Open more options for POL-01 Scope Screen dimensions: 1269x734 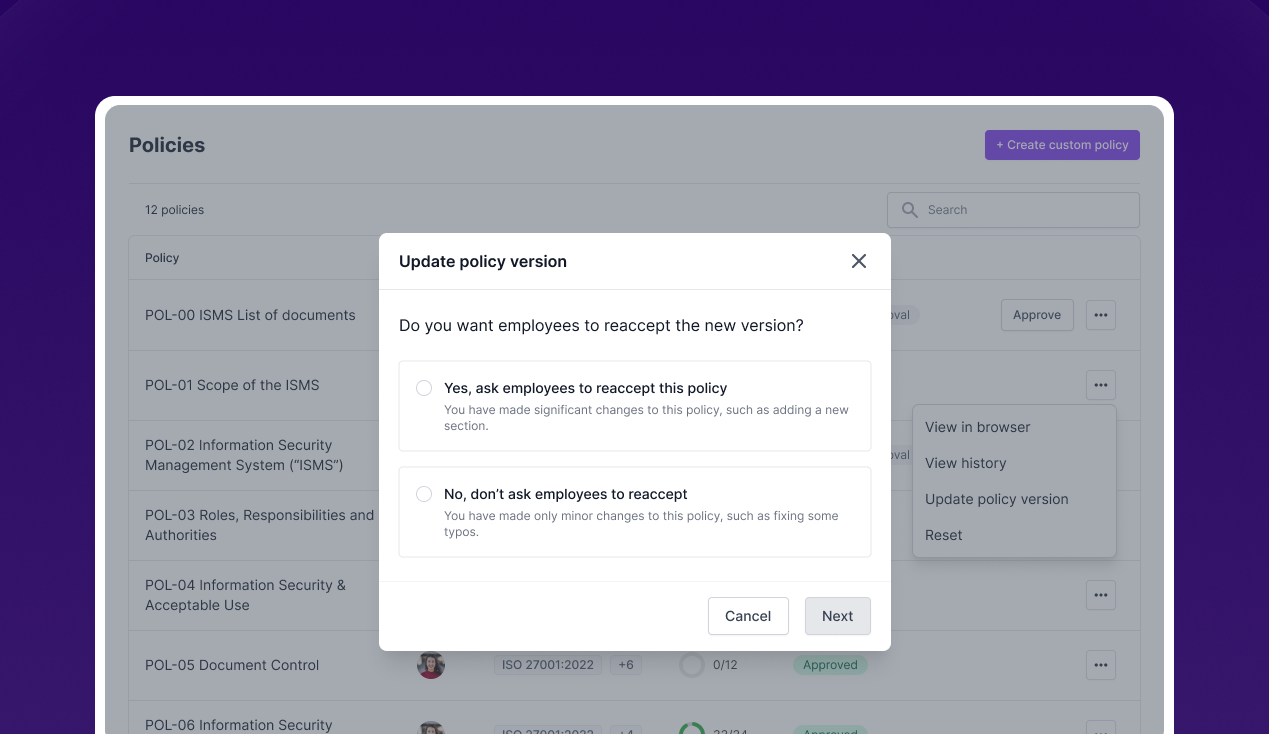[1100, 385]
